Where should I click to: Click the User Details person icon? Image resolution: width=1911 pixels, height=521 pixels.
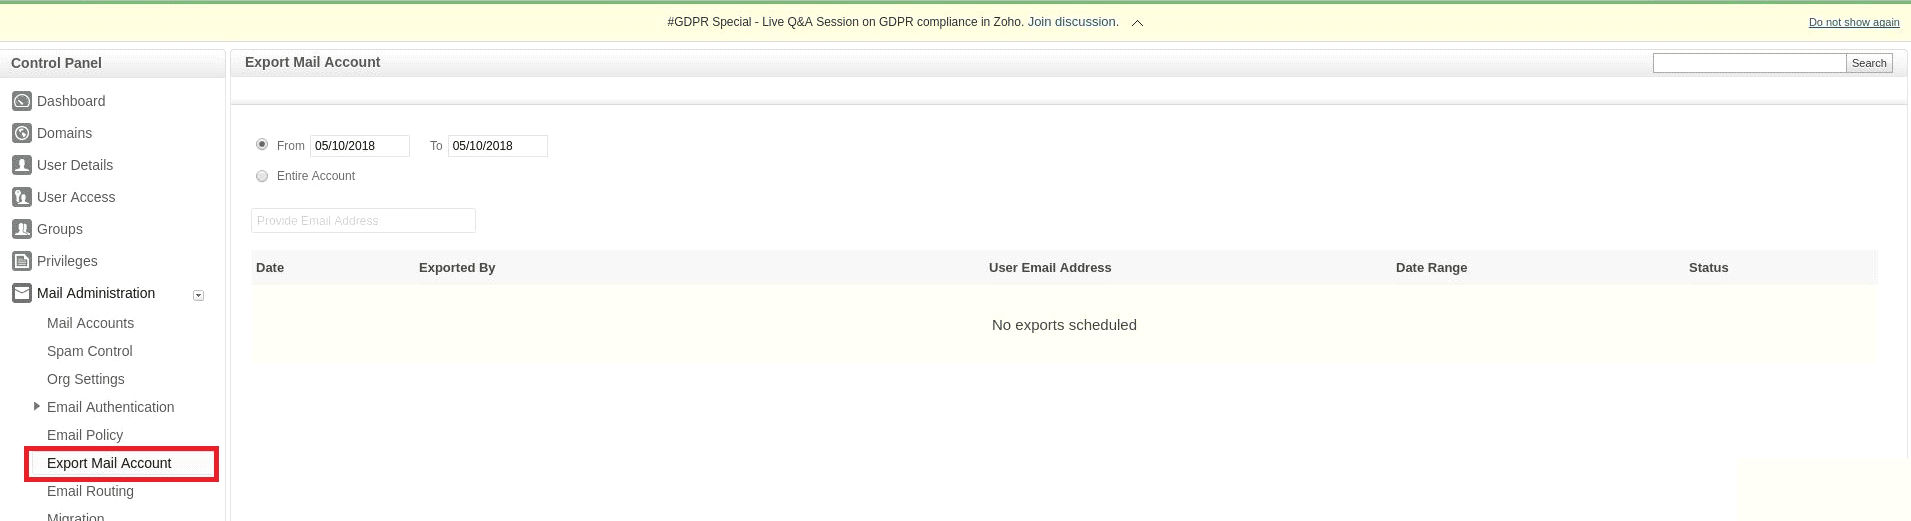pos(21,165)
